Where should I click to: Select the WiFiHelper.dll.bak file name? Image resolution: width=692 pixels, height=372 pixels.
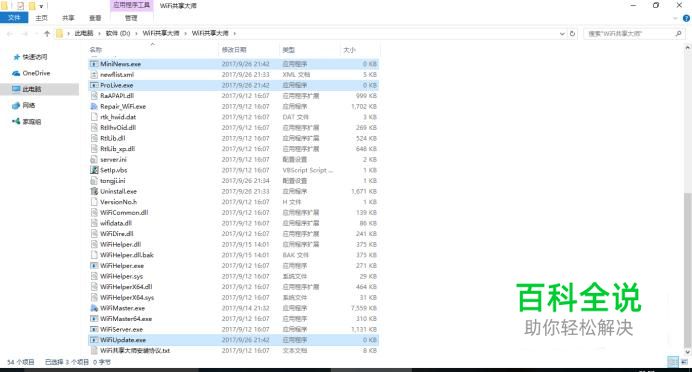tap(127, 255)
